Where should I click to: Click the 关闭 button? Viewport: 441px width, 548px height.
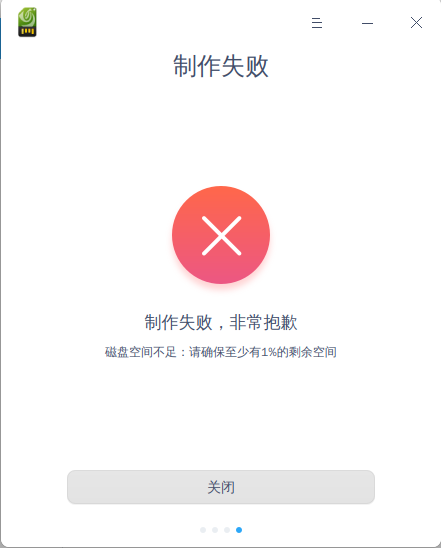[x=221, y=487]
